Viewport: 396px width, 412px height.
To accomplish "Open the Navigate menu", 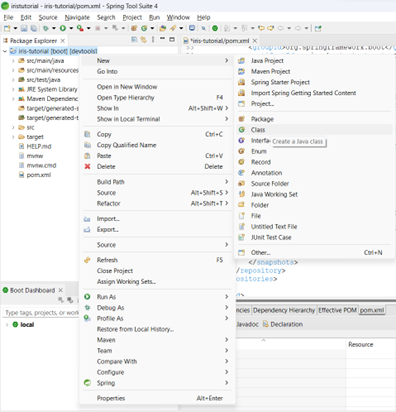I will click(77, 17).
